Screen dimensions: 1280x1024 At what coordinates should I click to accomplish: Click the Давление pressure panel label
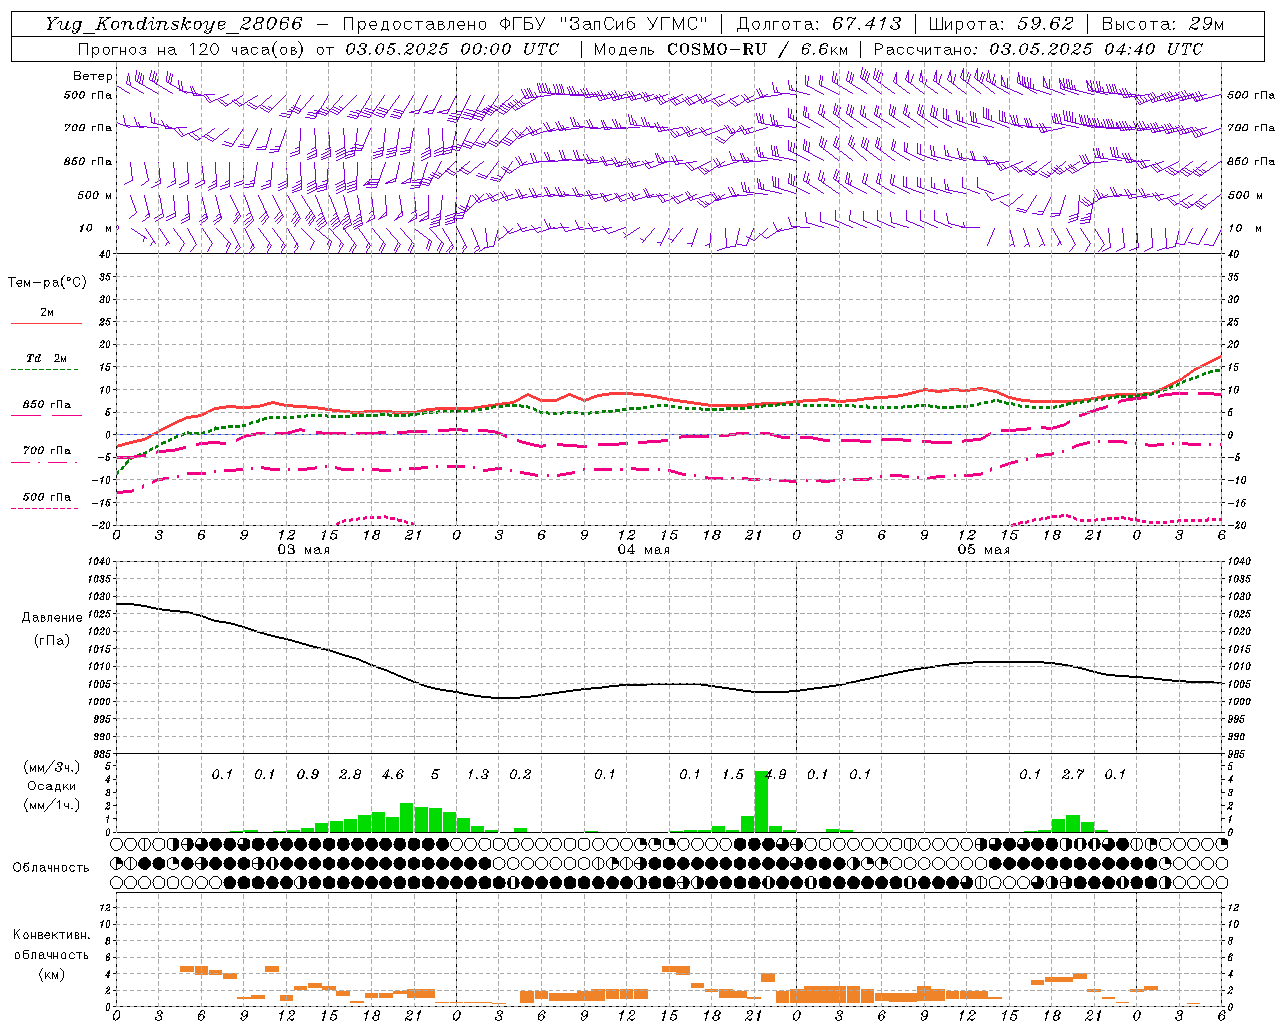[x=52, y=618]
